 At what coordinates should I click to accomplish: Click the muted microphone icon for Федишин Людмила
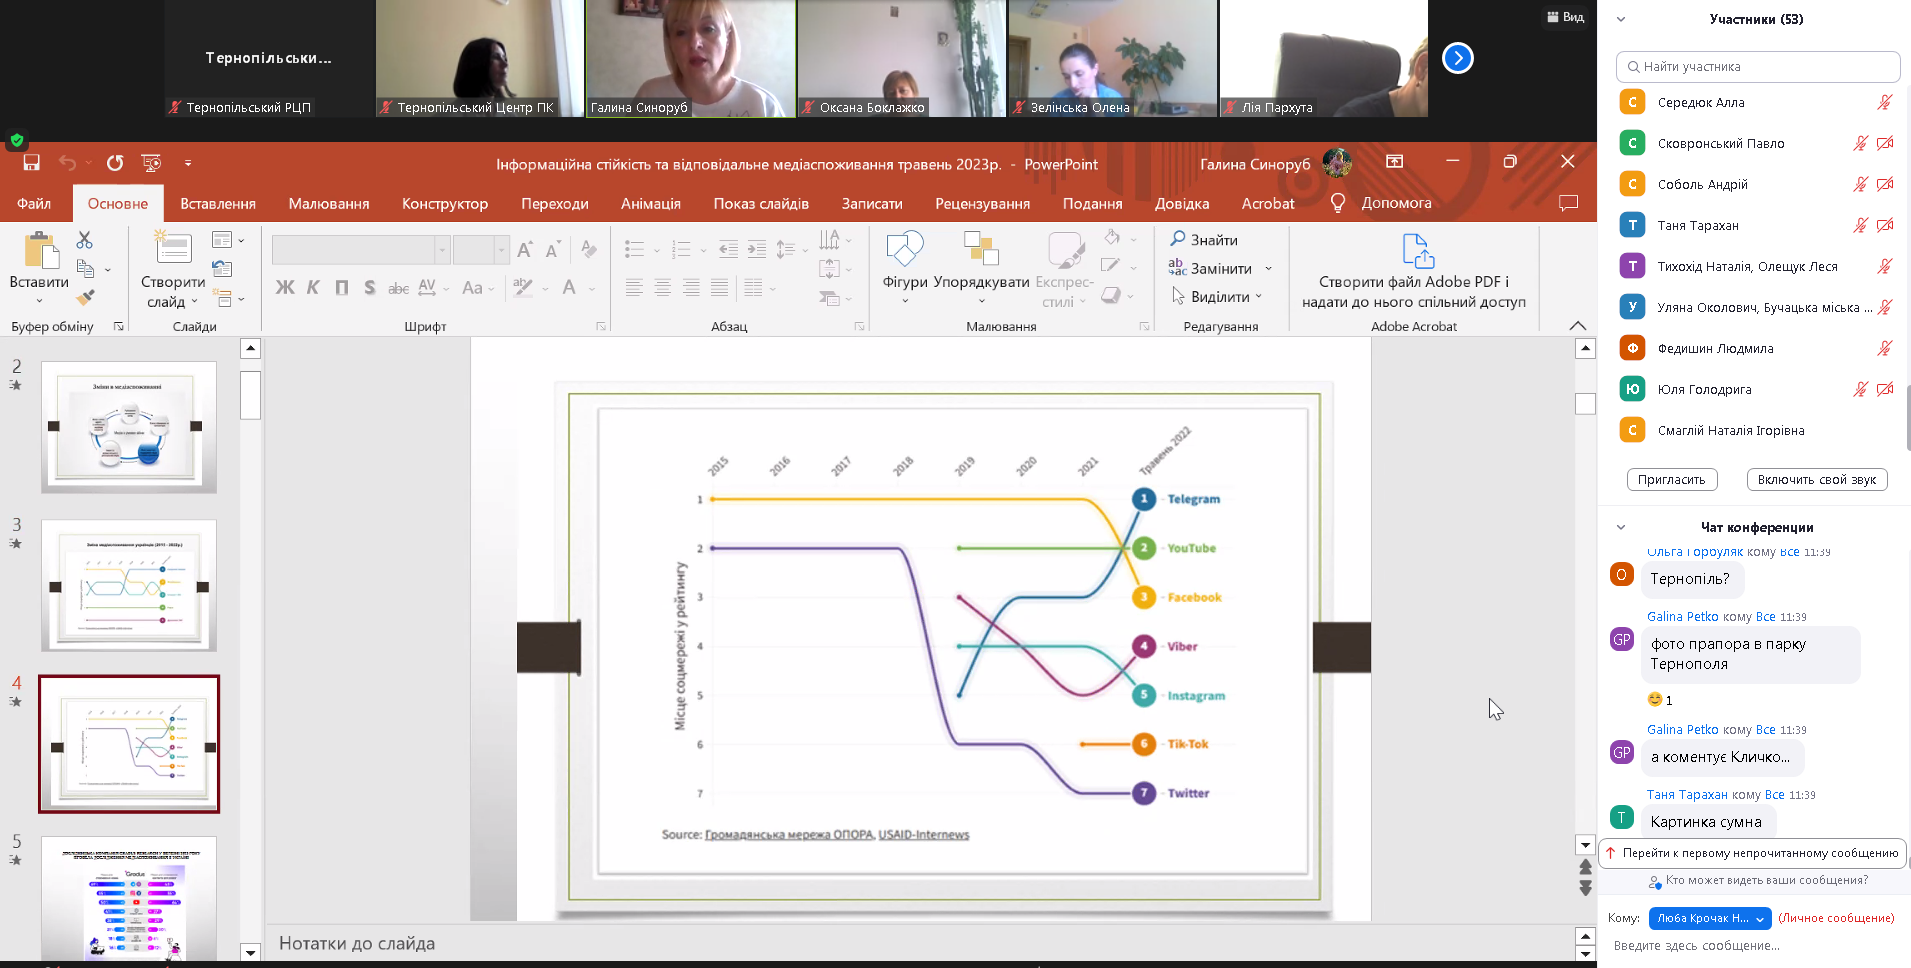point(1884,348)
